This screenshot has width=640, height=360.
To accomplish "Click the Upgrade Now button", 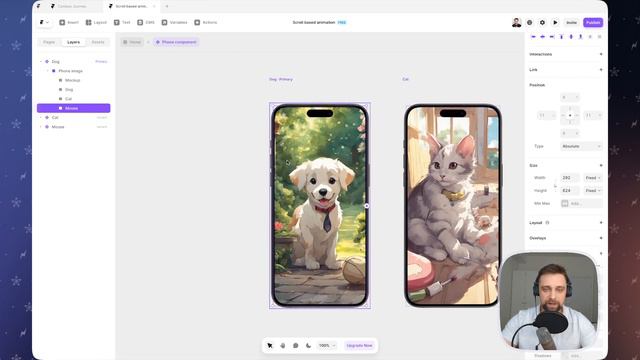I will click(359, 345).
